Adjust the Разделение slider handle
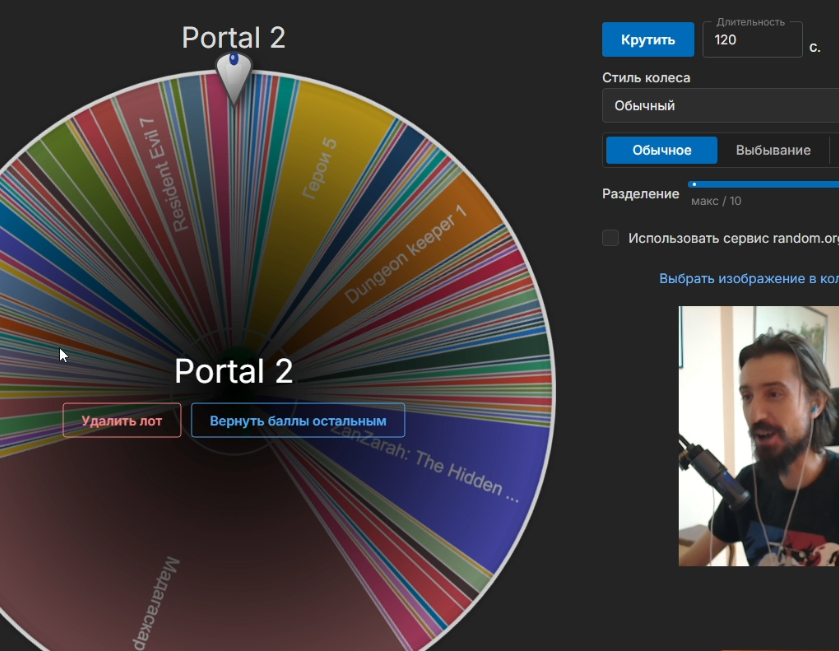839x651 pixels. (x=694, y=185)
